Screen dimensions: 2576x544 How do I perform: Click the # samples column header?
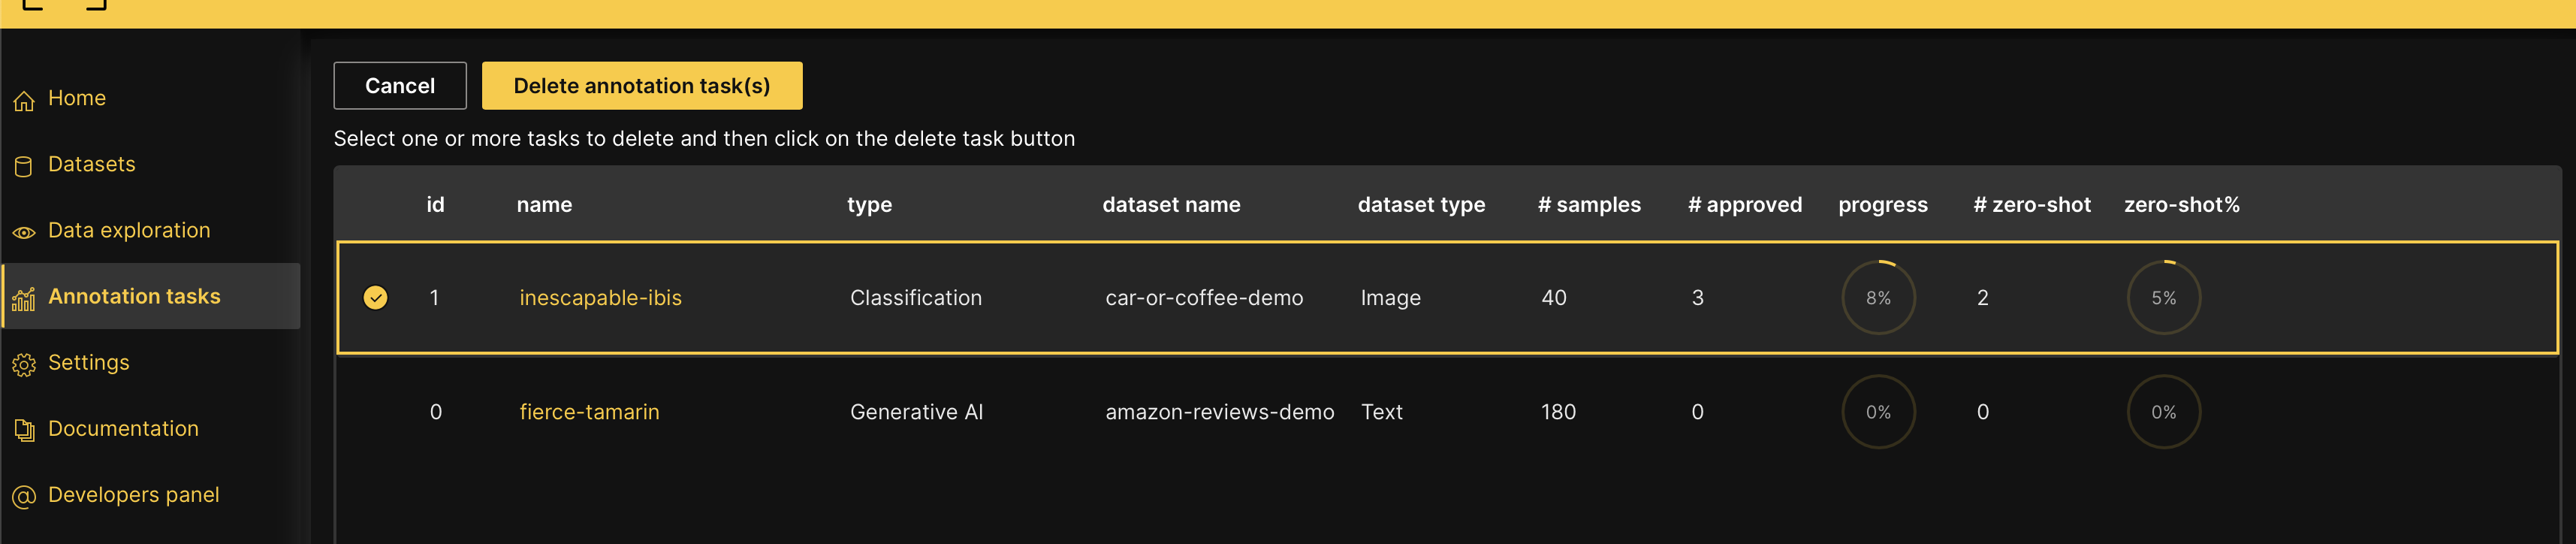1589,205
